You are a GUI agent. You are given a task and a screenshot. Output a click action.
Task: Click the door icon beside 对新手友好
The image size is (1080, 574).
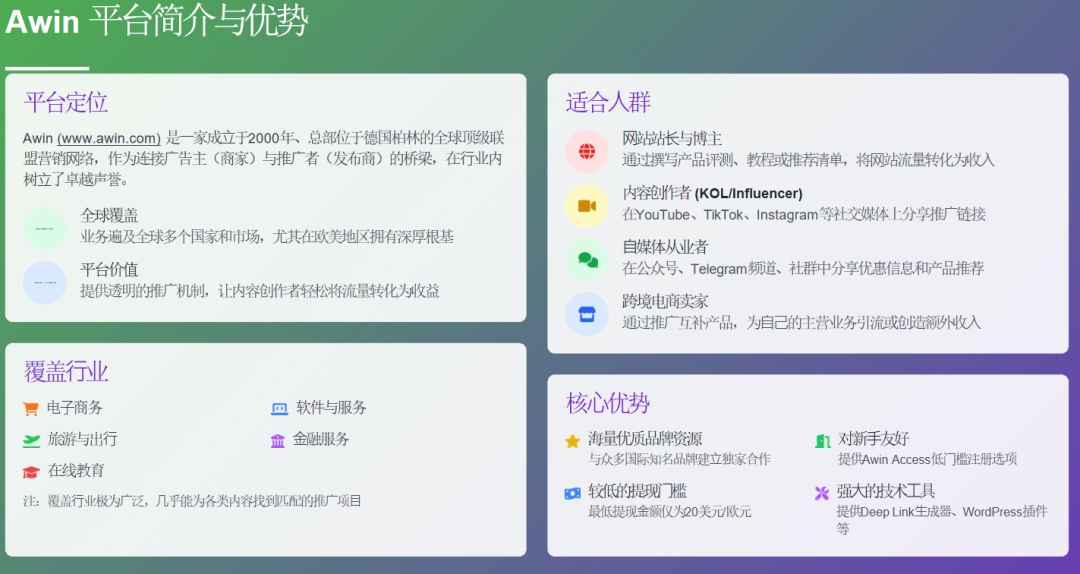pyautogui.click(x=822, y=441)
